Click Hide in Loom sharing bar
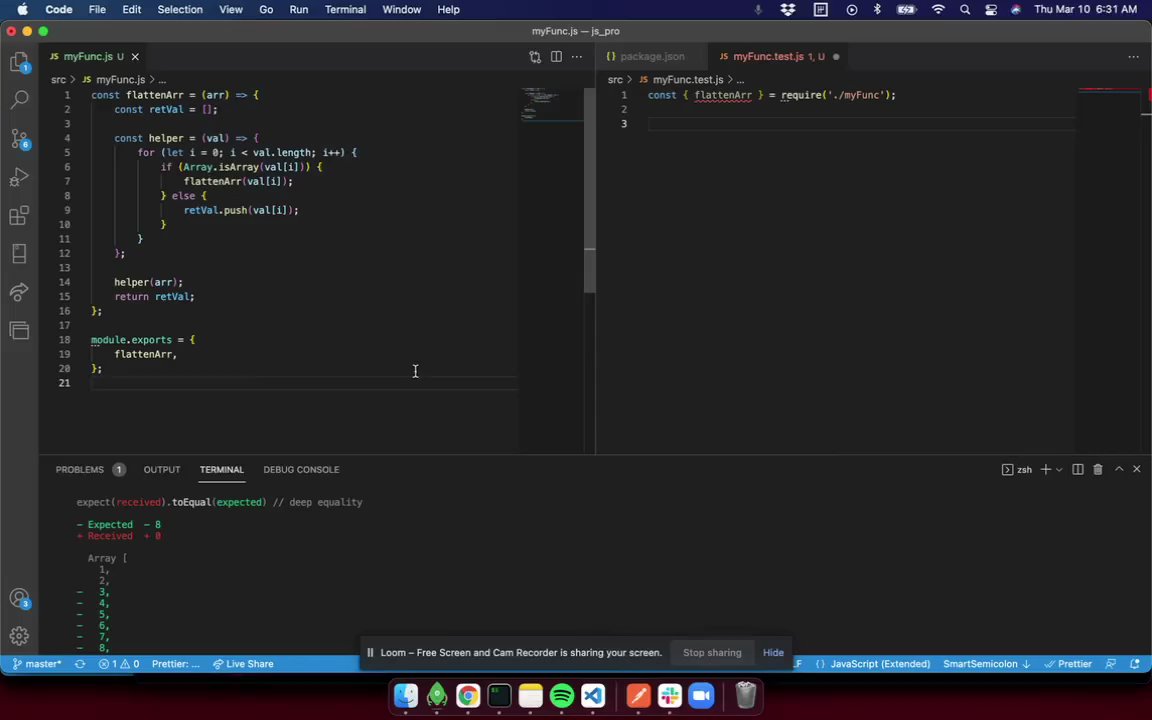The height and width of the screenshot is (720, 1152). tap(773, 652)
